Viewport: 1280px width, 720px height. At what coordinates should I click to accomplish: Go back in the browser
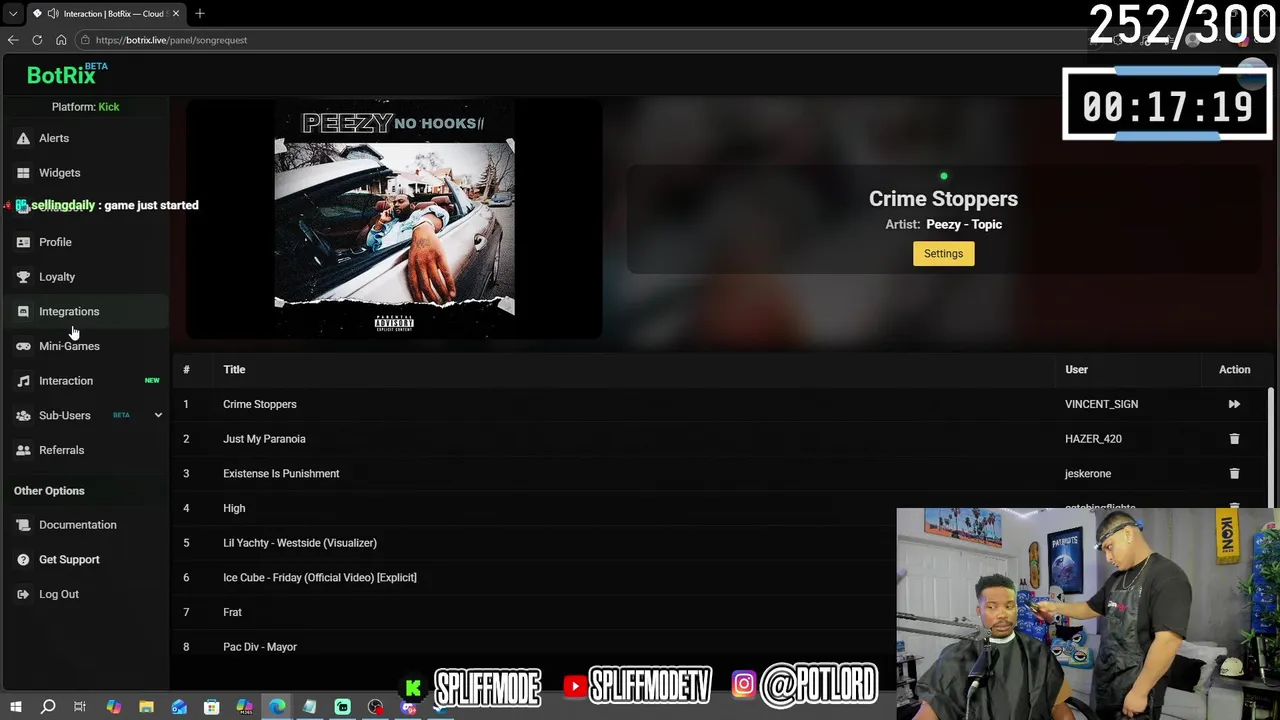coord(13,40)
